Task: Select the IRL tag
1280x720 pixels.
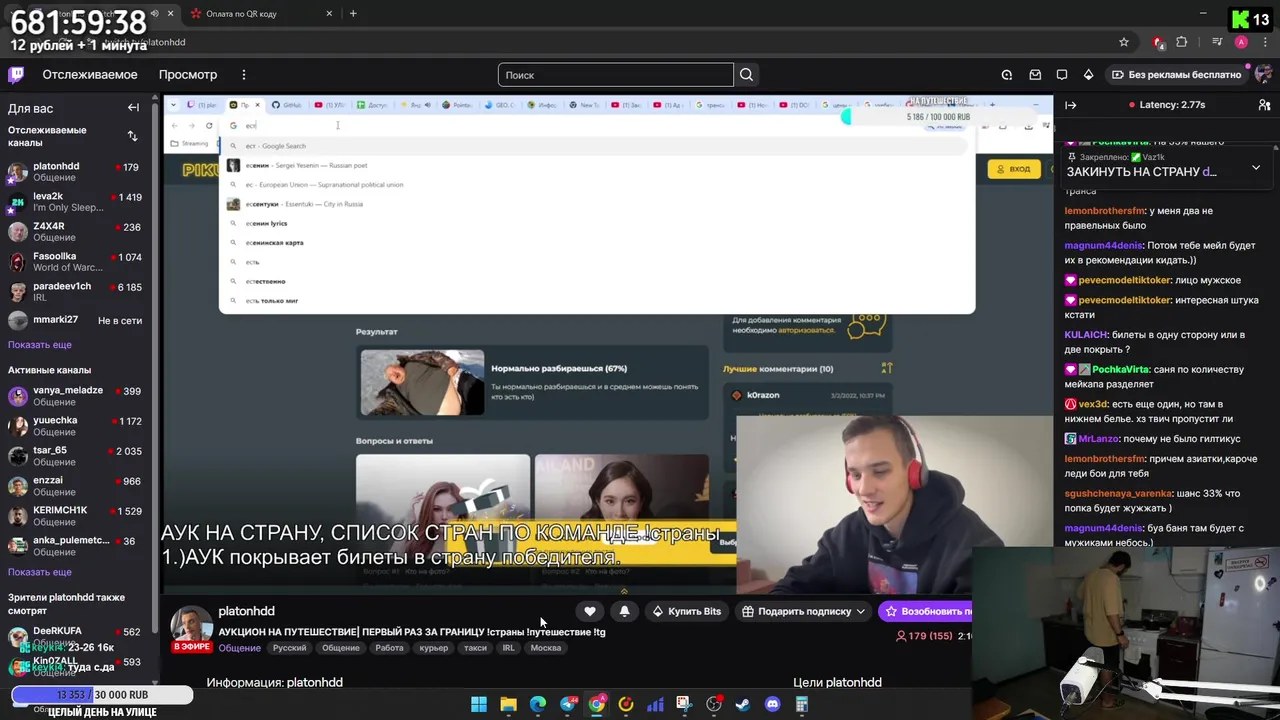Action: point(509,648)
